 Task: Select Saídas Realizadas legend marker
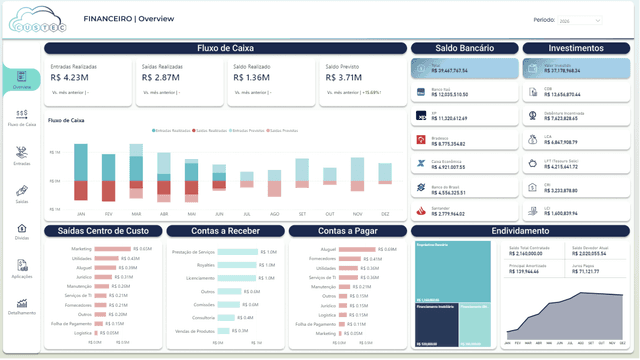(x=194, y=131)
